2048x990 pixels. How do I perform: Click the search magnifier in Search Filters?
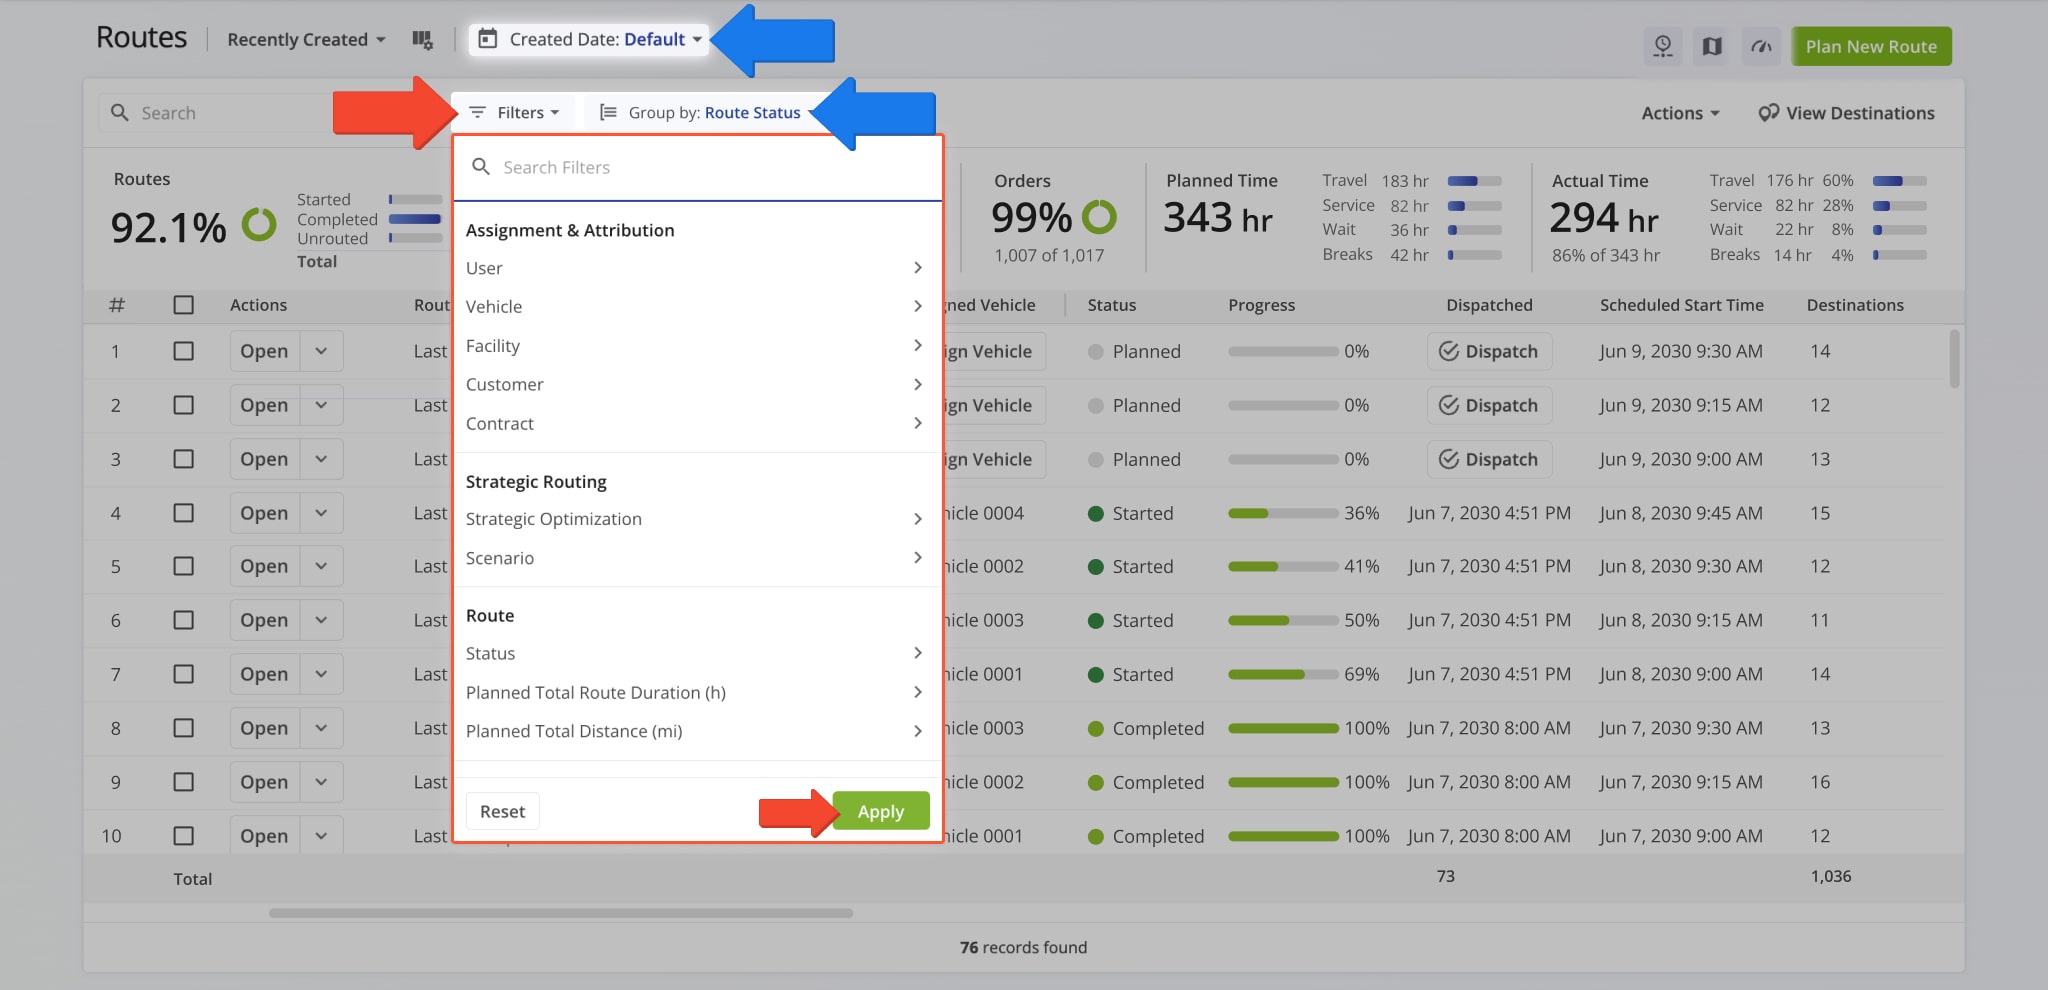coord(481,166)
